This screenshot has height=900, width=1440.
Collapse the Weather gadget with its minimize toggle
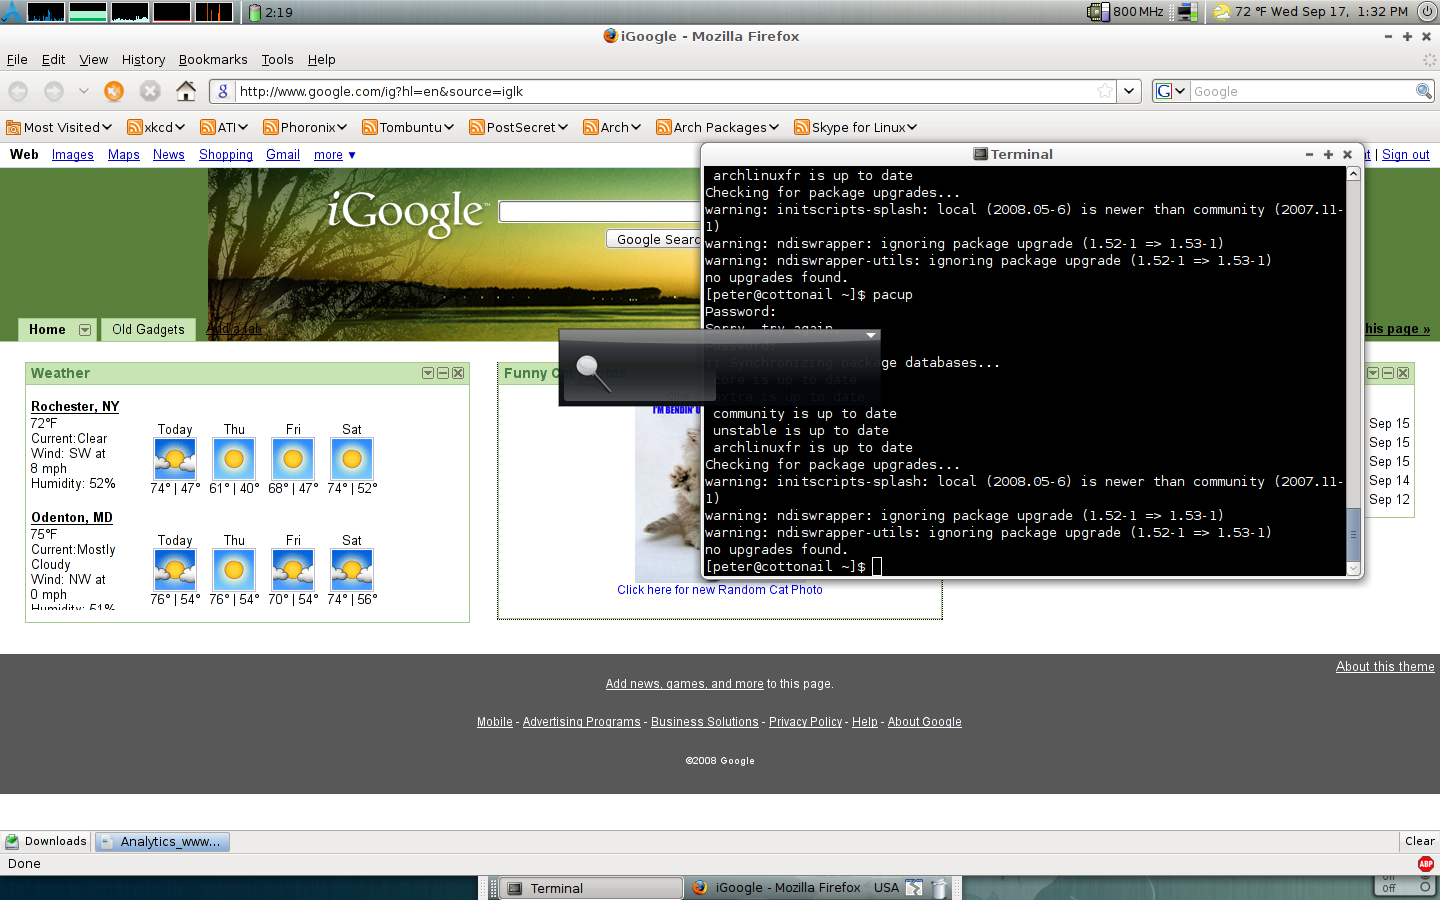[443, 373]
